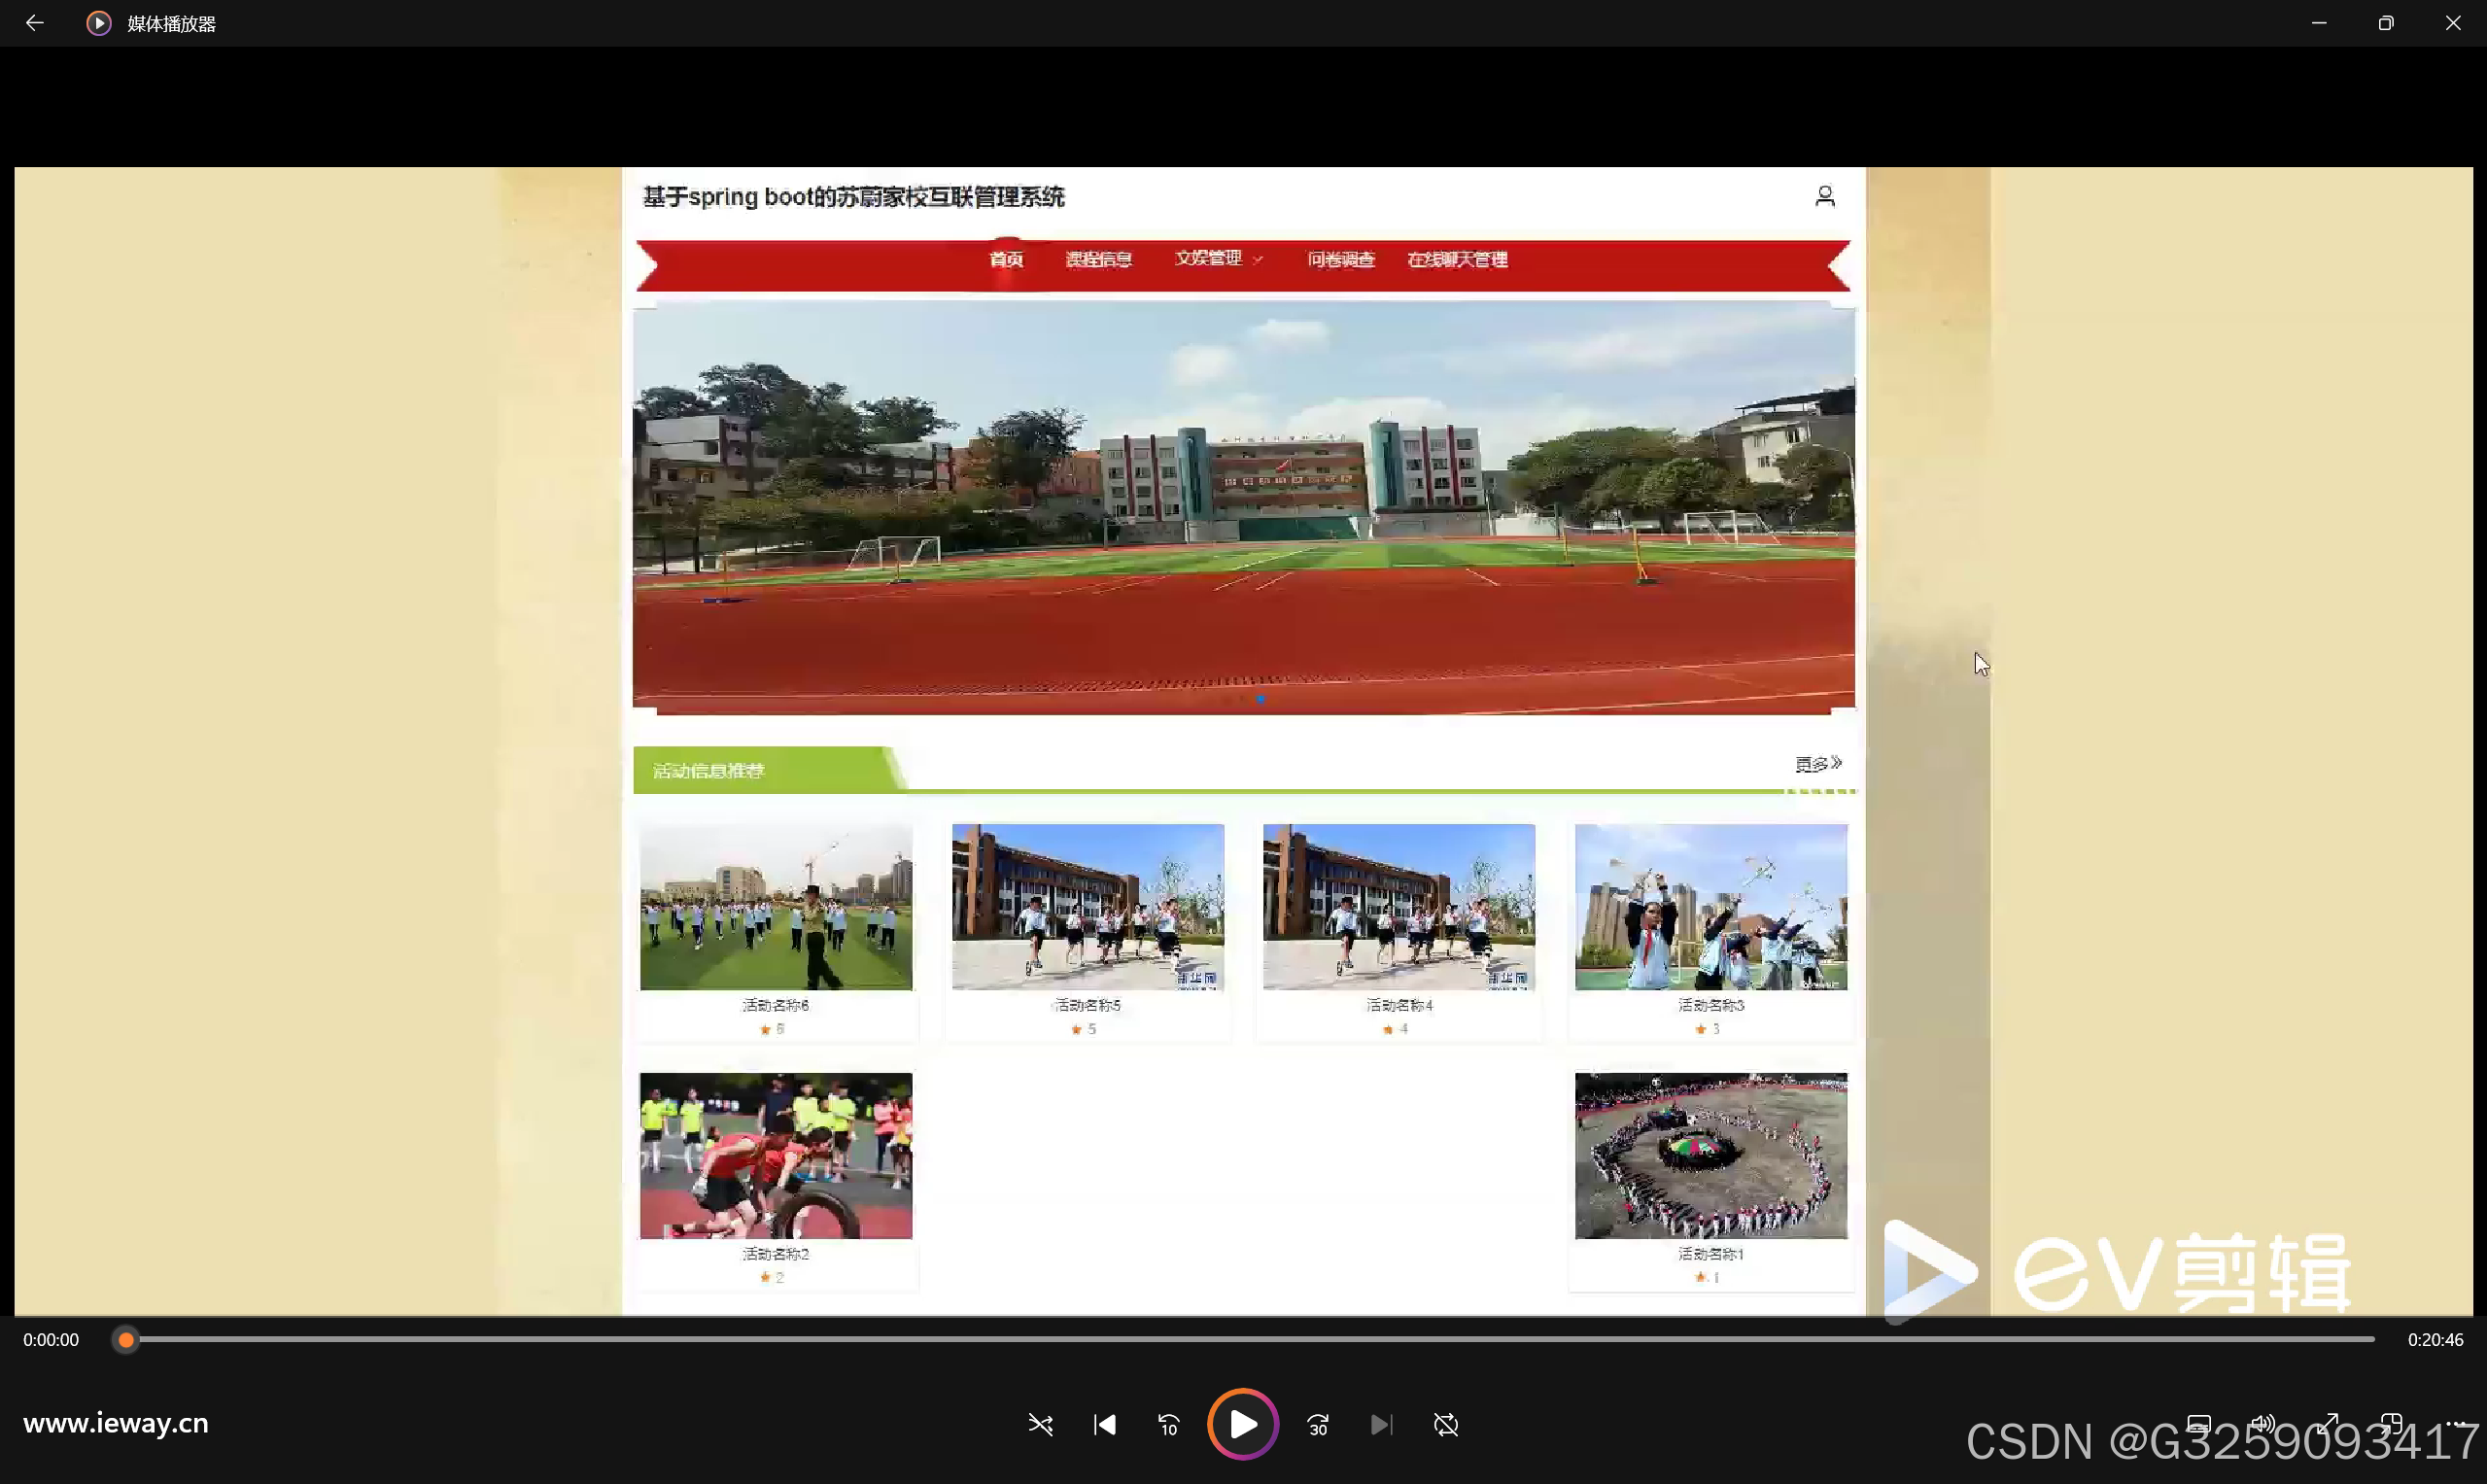Click the user profile icon in the header
Screen dimensions: 2487x1484
(1825, 197)
